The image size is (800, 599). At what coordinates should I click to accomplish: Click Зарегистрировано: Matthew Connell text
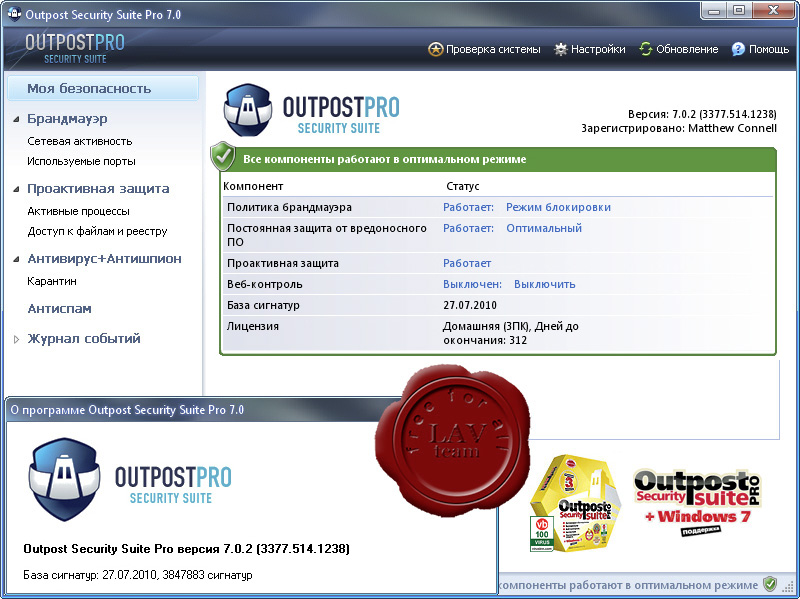click(679, 128)
